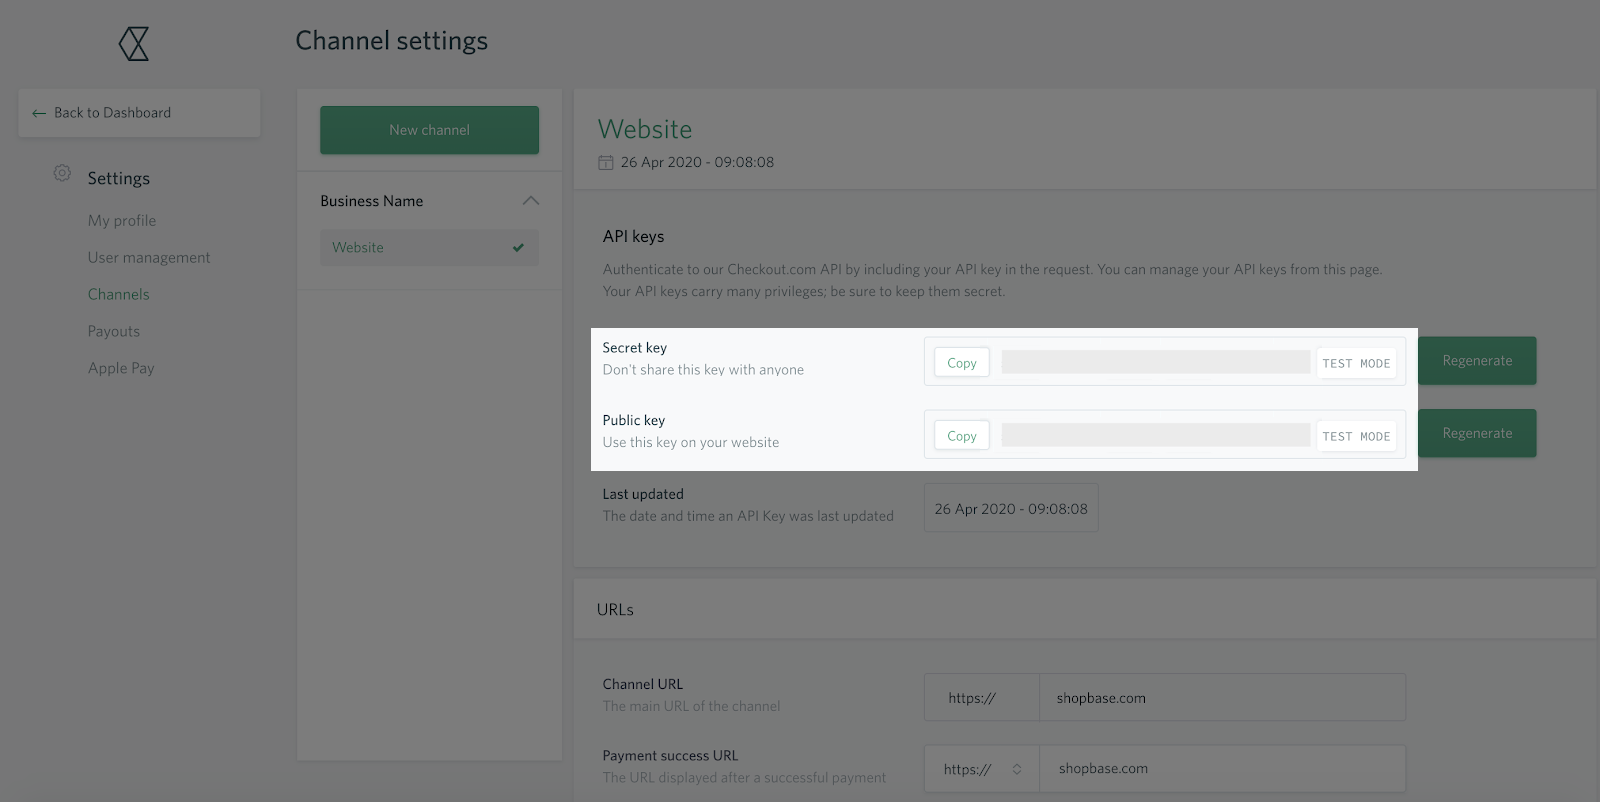Collapse the Business Name section chevron
The height and width of the screenshot is (802, 1600).
[x=530, y=201]
